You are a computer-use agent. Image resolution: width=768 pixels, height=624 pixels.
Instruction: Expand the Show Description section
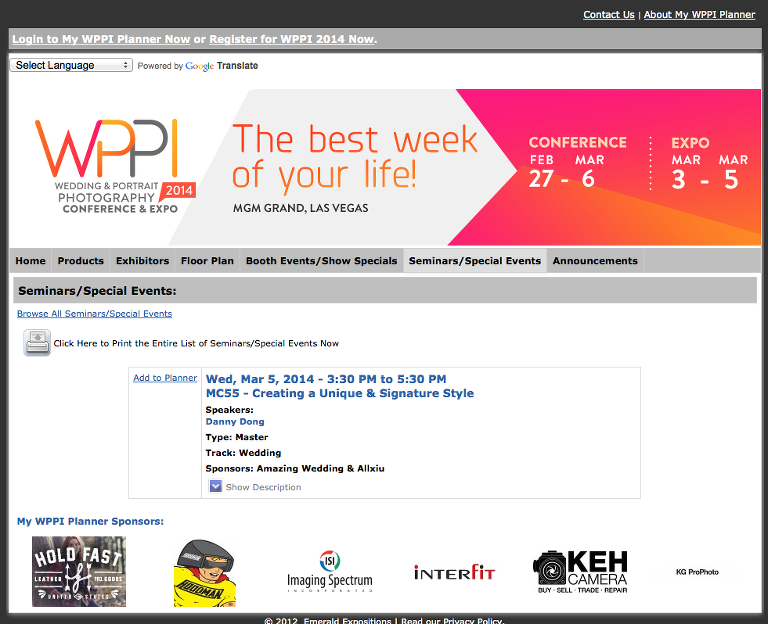263,487
